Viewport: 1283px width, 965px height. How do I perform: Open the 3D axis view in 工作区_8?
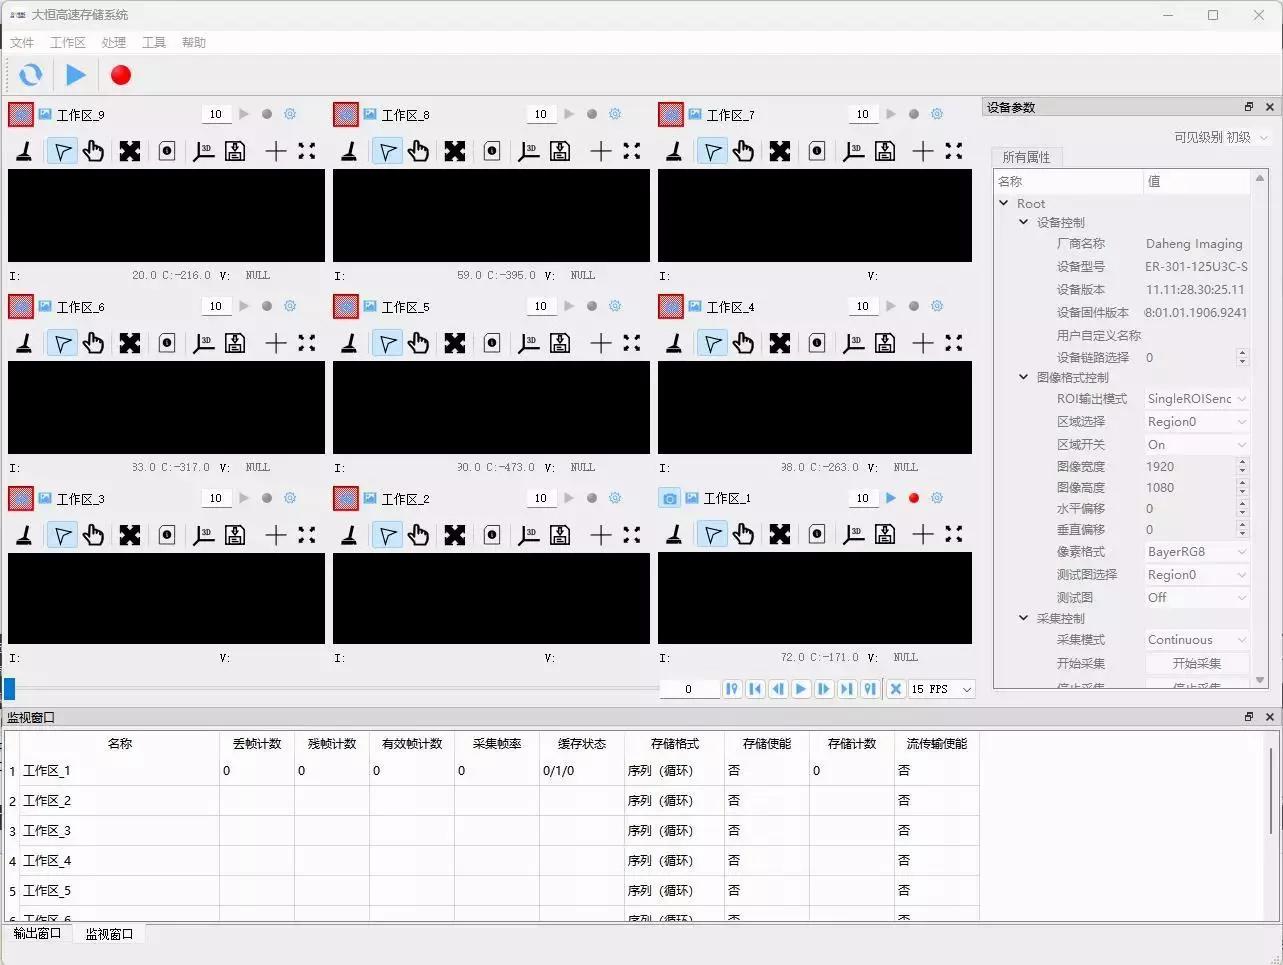(x=529, y=151)
